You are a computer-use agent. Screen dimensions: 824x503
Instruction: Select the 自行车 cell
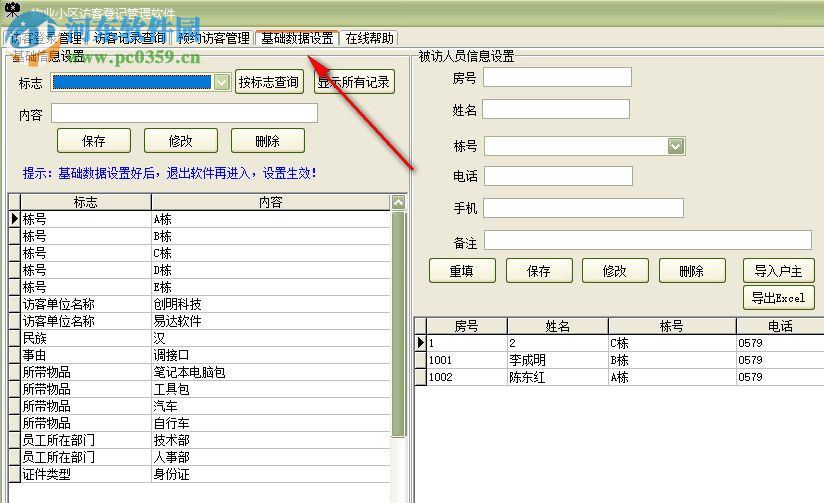[271, 423]
